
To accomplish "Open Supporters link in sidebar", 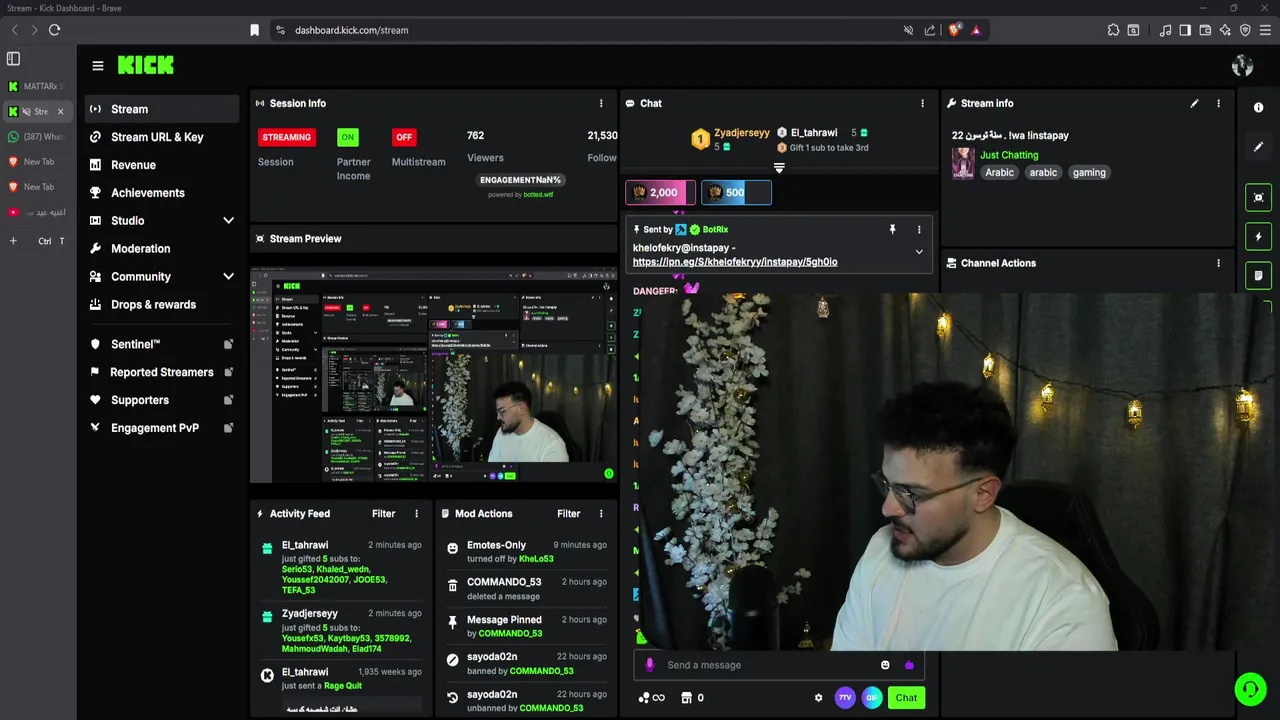I will 160,400.
